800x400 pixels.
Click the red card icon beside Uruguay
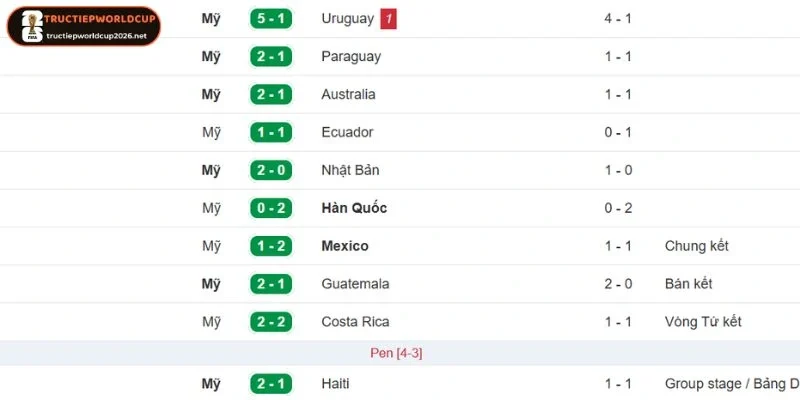click(388, 19)
